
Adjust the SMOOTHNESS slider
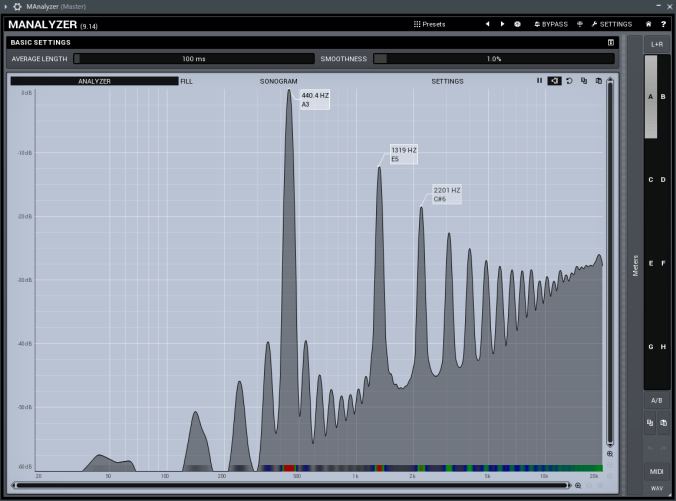494,59
